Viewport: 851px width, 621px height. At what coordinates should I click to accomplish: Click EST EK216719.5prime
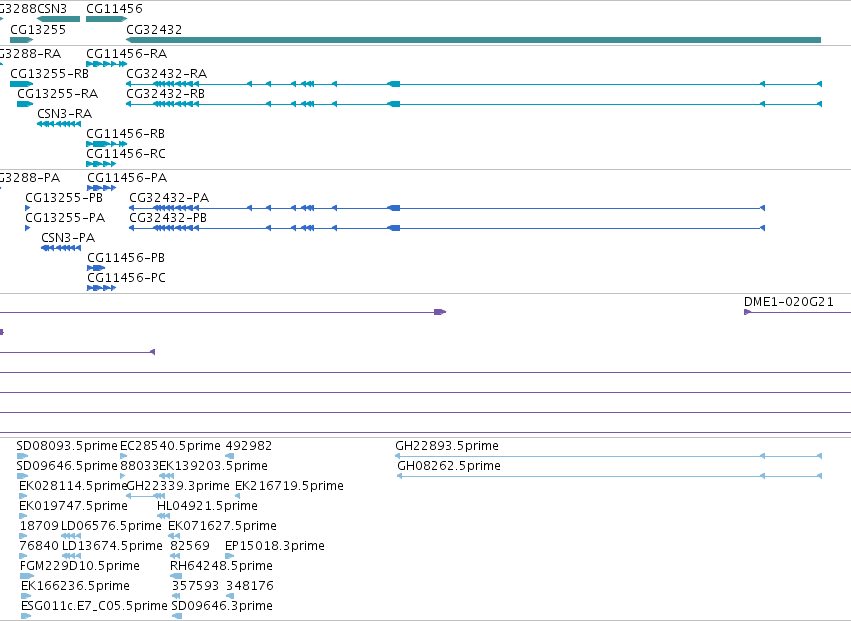pos(237,496)
